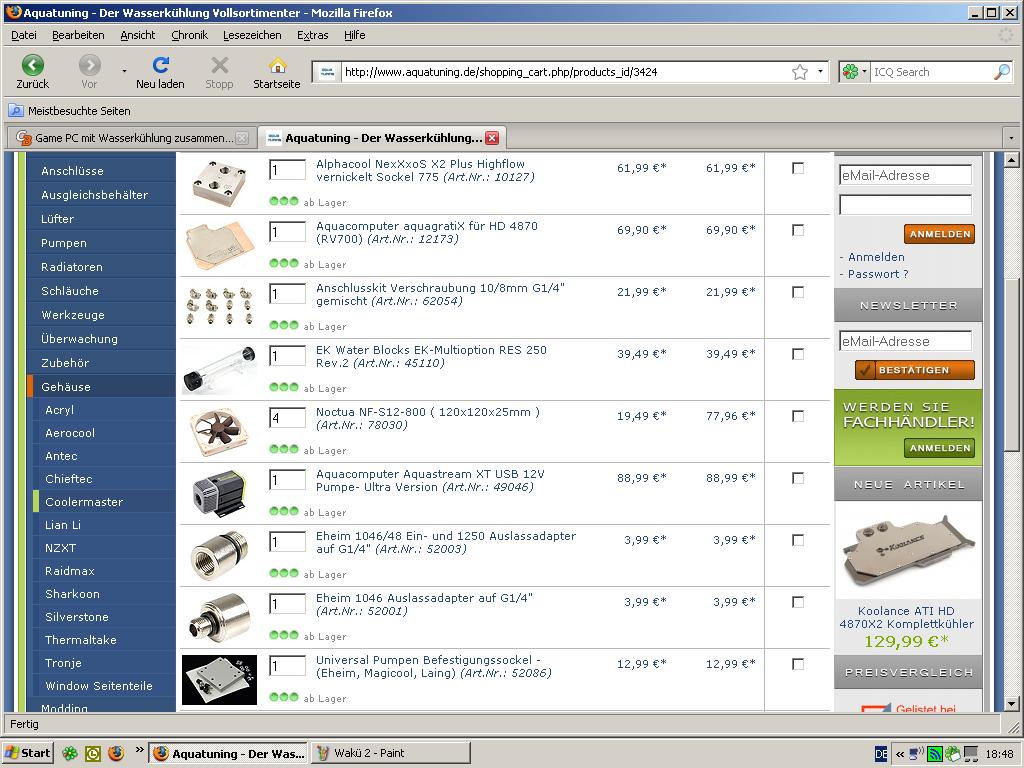Screen dimensions: 1024x768
Task: Open the Koolance ATI HD 4870X2 cooler image
Action: click(908, 552)
